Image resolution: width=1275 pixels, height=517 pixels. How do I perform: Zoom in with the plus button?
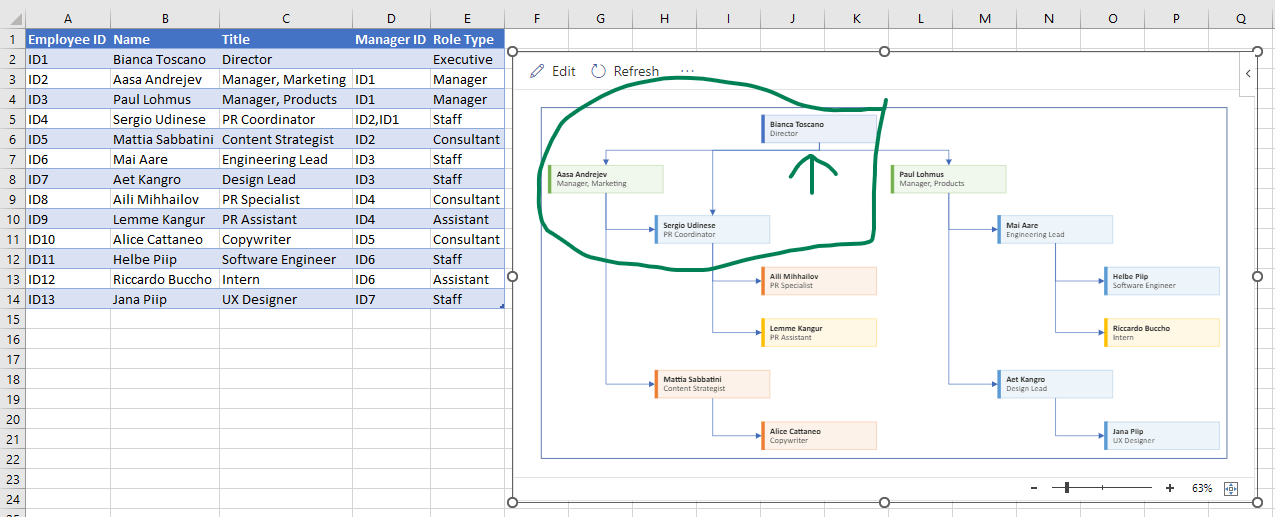1170,488
